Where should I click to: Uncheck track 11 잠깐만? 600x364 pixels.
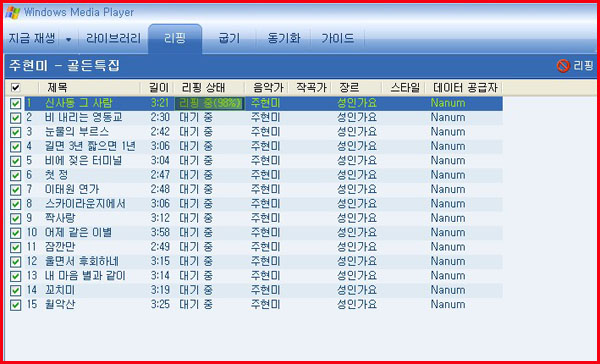click(x=15, y=247)
